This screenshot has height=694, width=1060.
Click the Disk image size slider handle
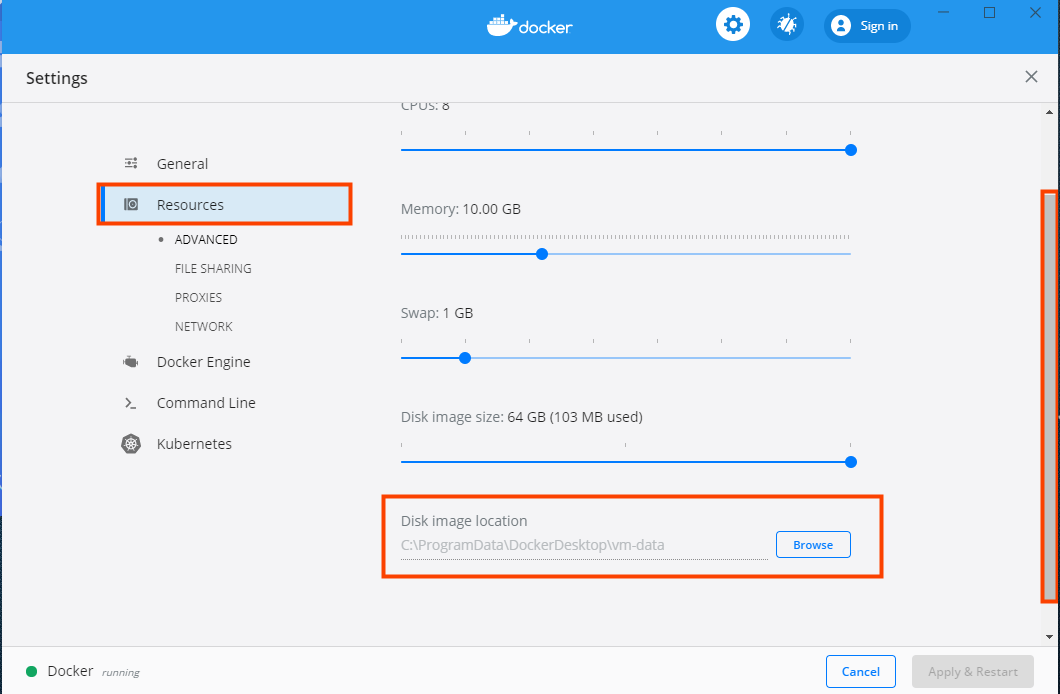tap(851, 462)
